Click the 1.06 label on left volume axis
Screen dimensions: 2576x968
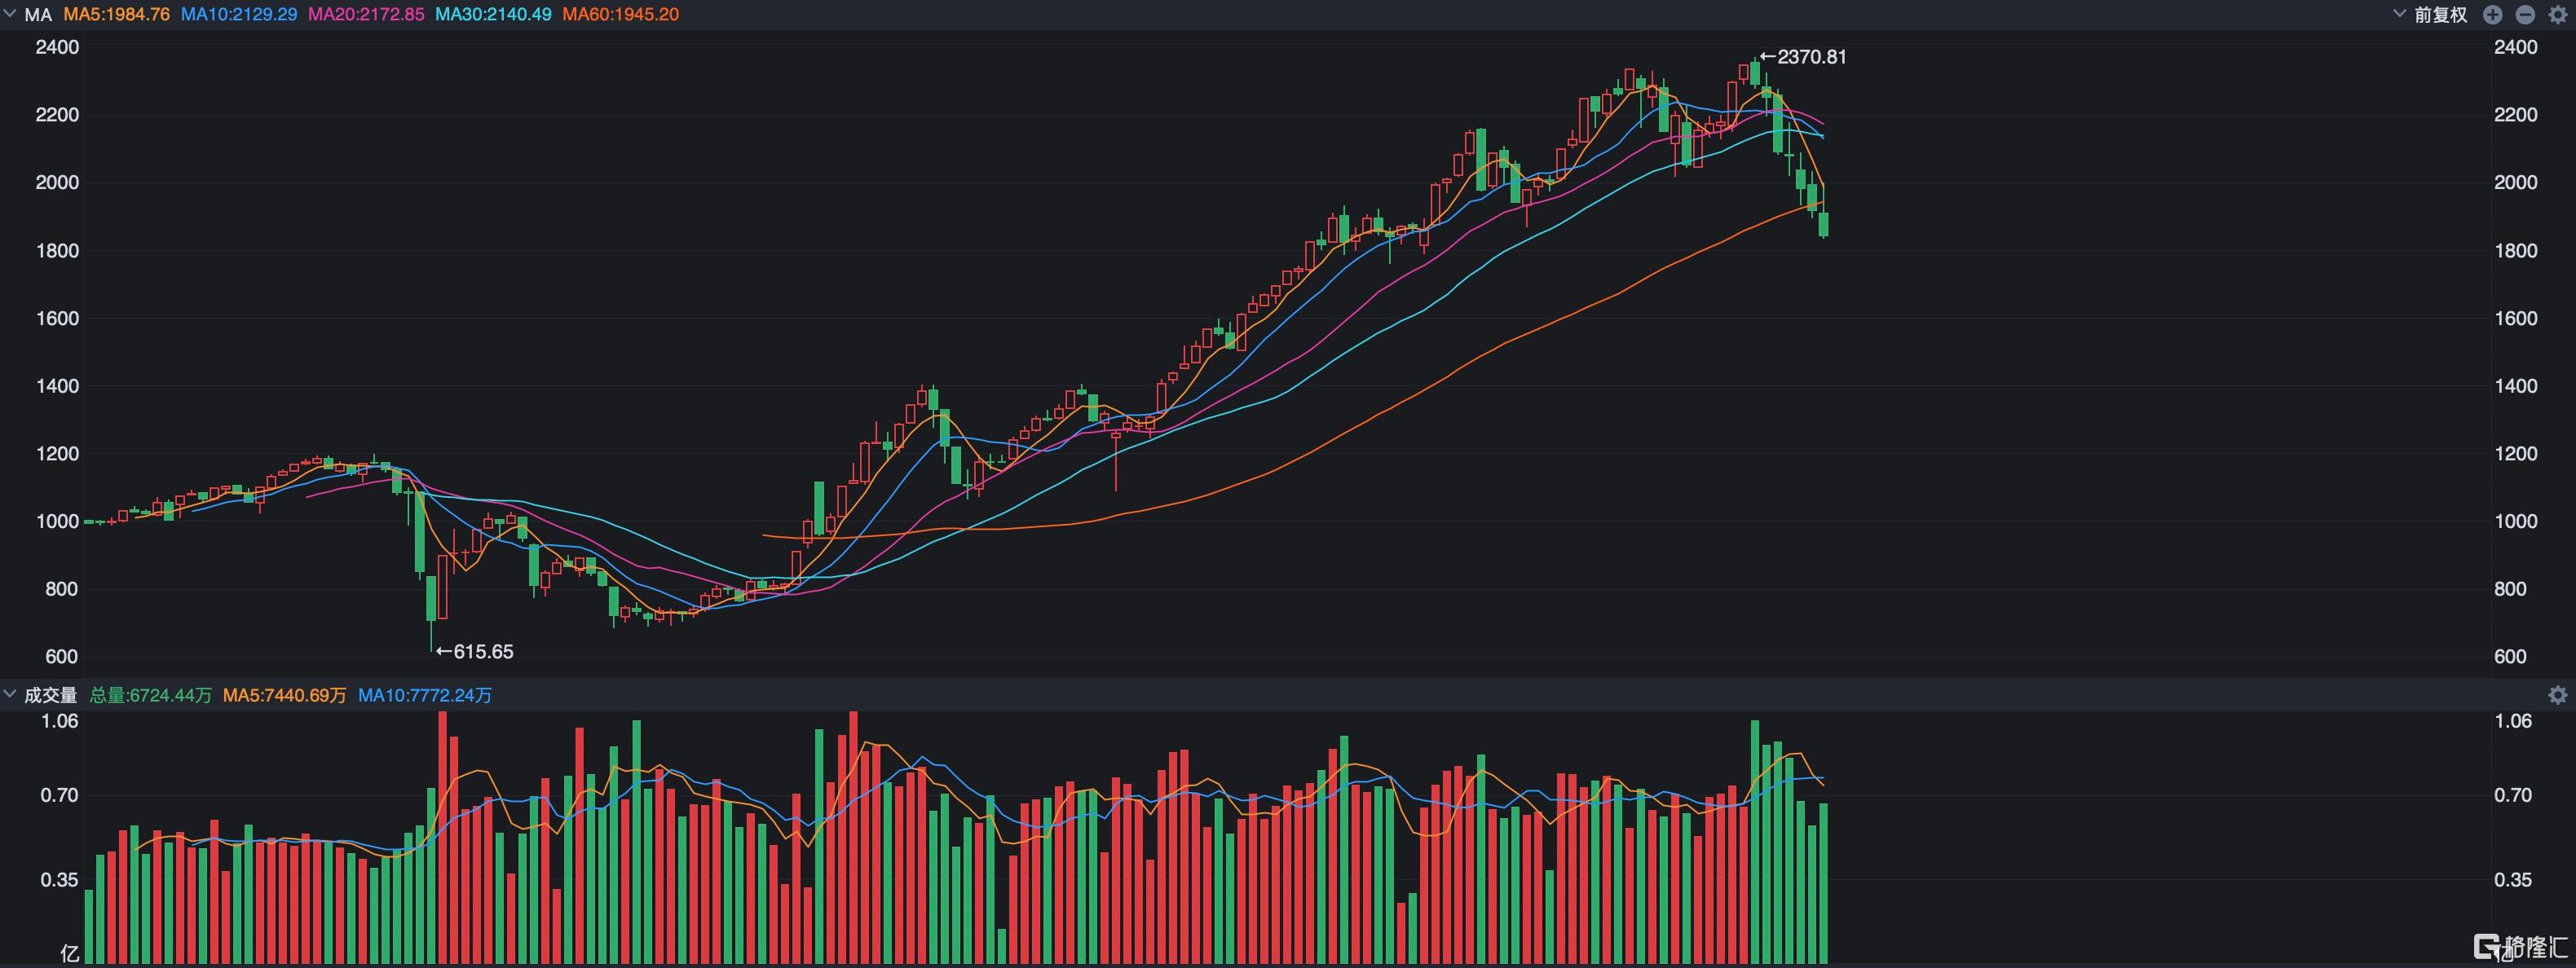pos(59,721)
